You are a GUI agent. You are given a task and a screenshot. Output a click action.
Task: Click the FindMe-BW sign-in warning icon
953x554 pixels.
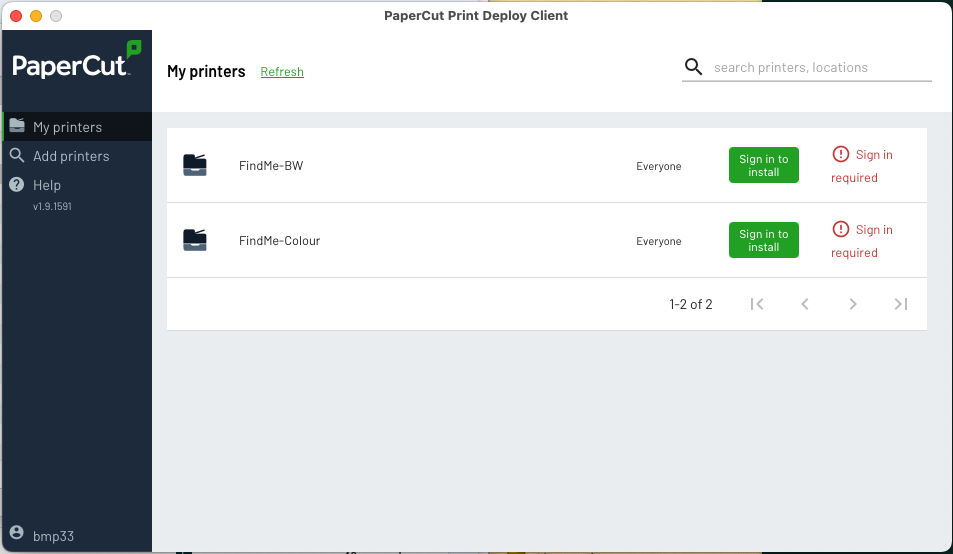click(841, 154)
